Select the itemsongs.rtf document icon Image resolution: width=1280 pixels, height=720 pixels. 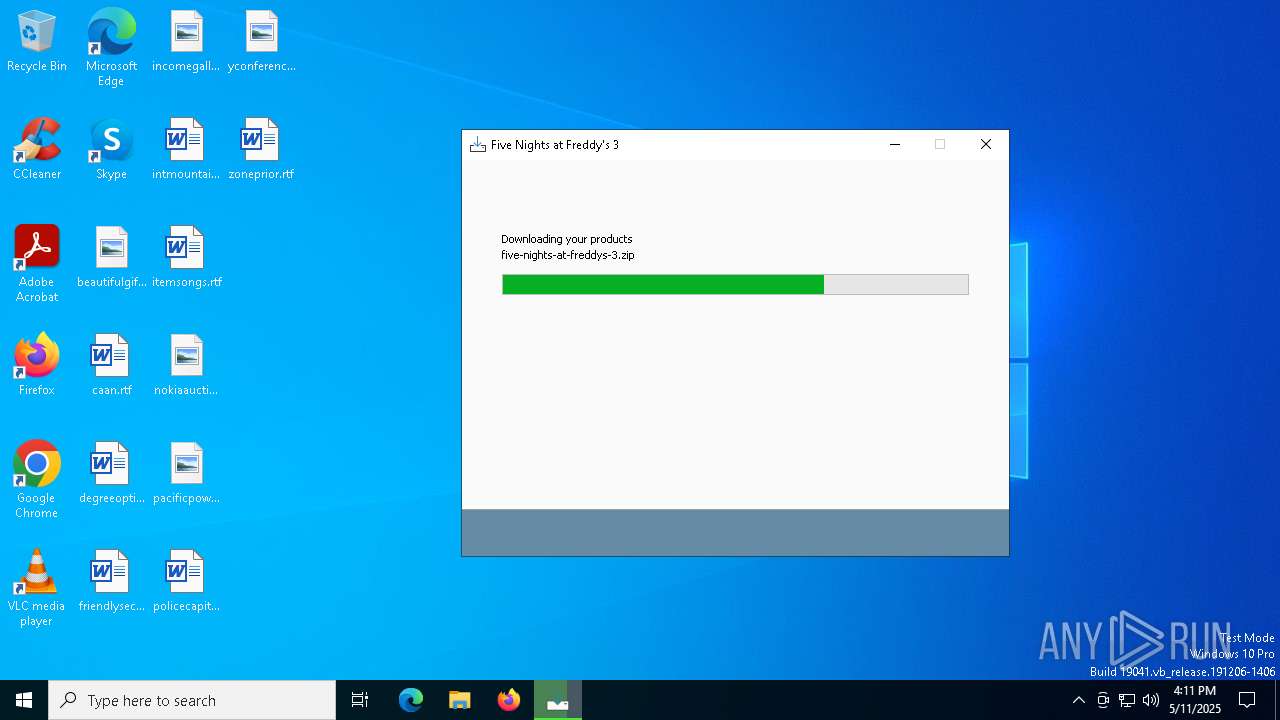(186, 258)
